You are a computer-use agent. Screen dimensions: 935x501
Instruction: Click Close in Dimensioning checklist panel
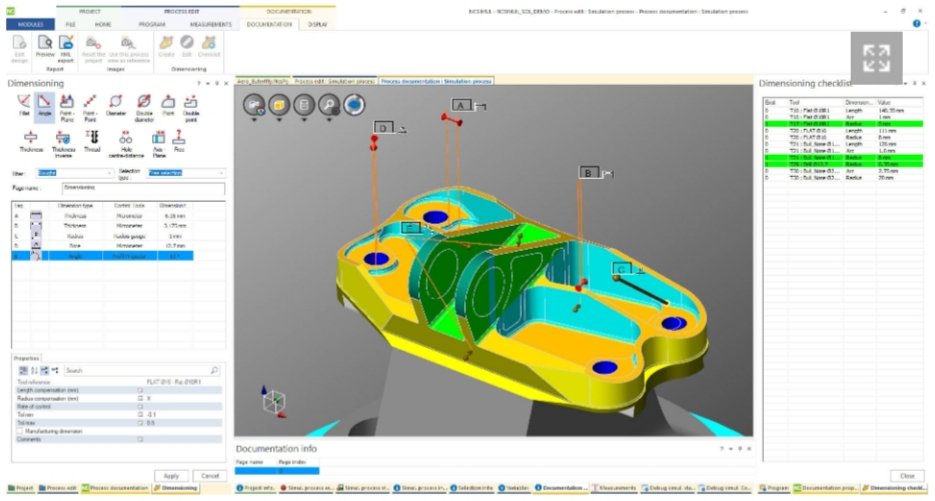(x=907, y=476)
